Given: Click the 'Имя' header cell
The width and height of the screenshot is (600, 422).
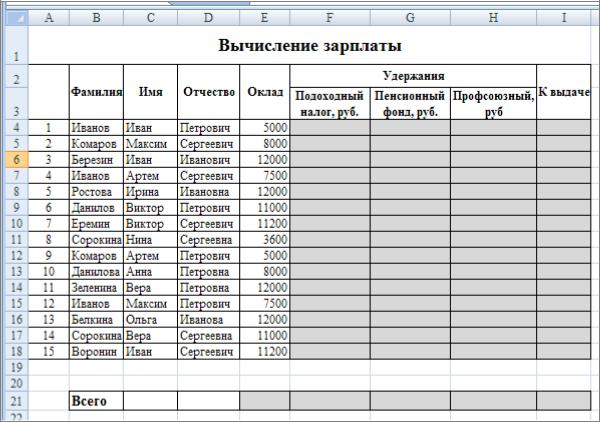Looking at the screenshot, I should [150, 92].
